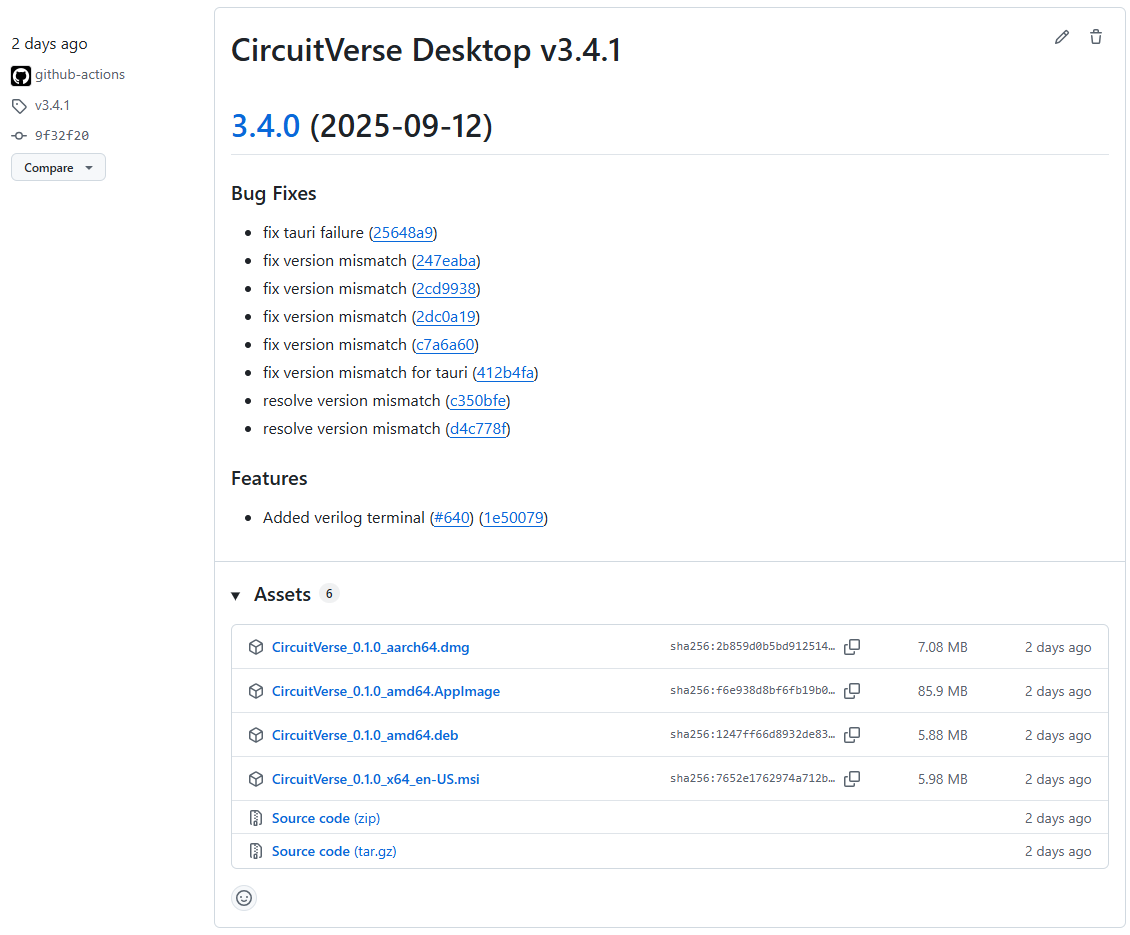This screenshot has width=1130, height=935.
Task: Click the github-actions avatar icon
Action: pyautogui.click(x=20, y=74)
